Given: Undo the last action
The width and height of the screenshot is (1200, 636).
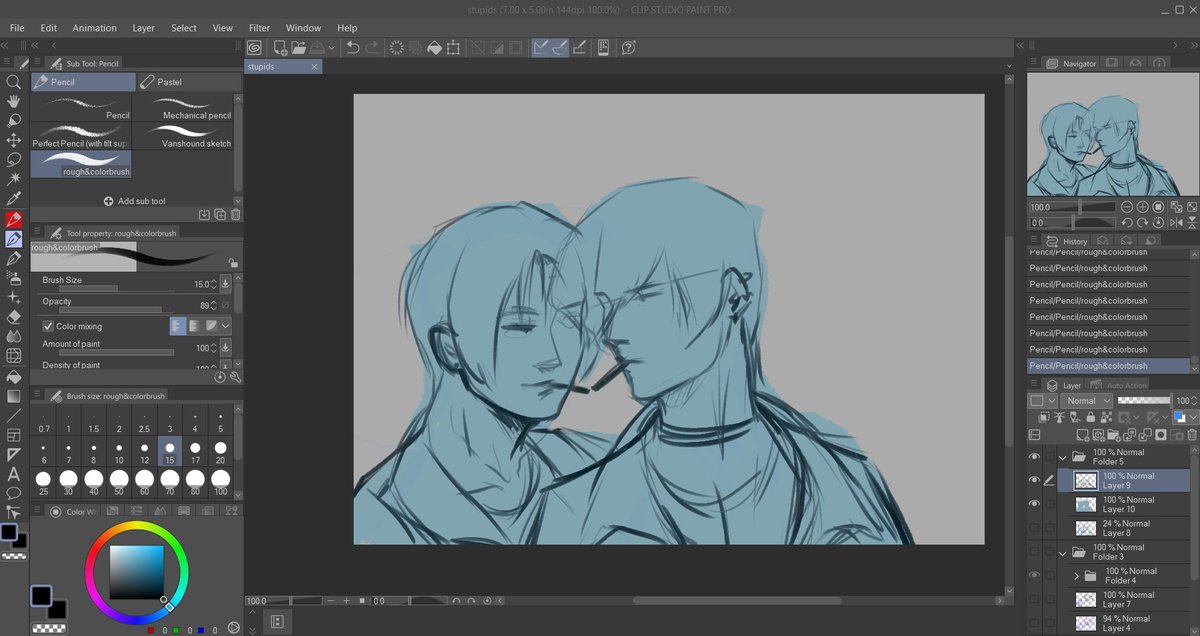Looking at the screenshot, I should point(352,47).
